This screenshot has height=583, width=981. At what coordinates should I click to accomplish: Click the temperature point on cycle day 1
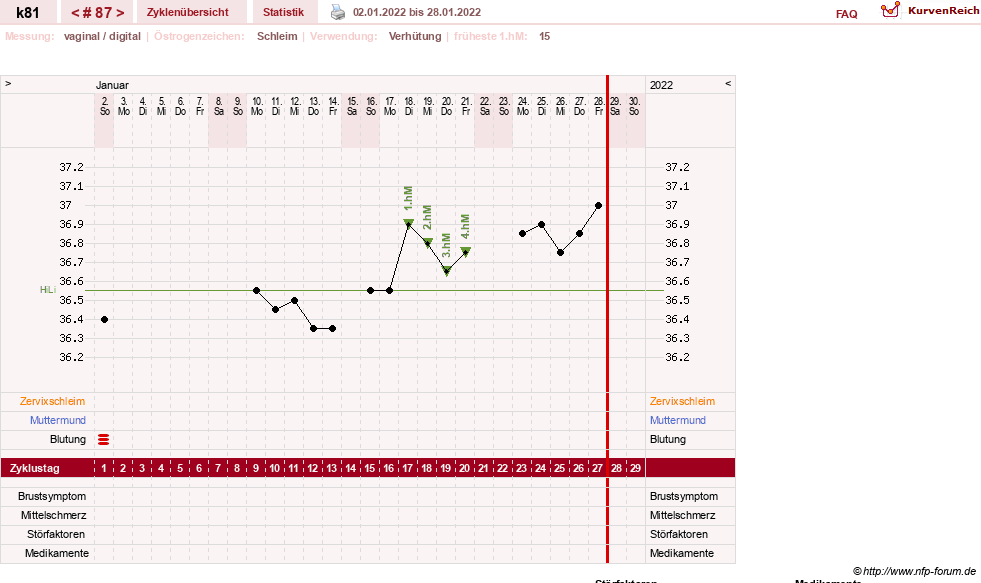pos(104,320)
